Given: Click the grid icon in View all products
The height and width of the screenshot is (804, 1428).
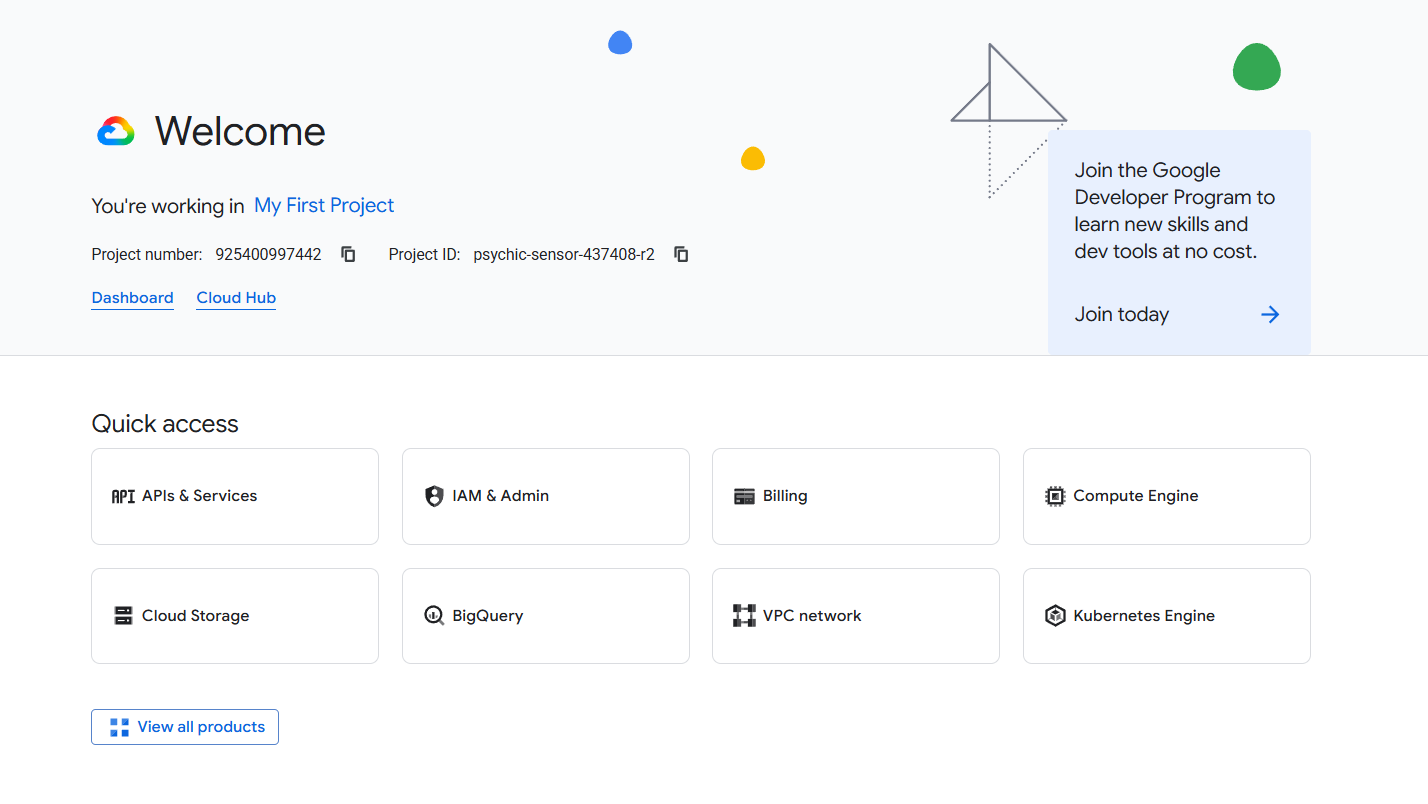Looking at the screenshot, I should pyautogui.click(x=120, y=727).
